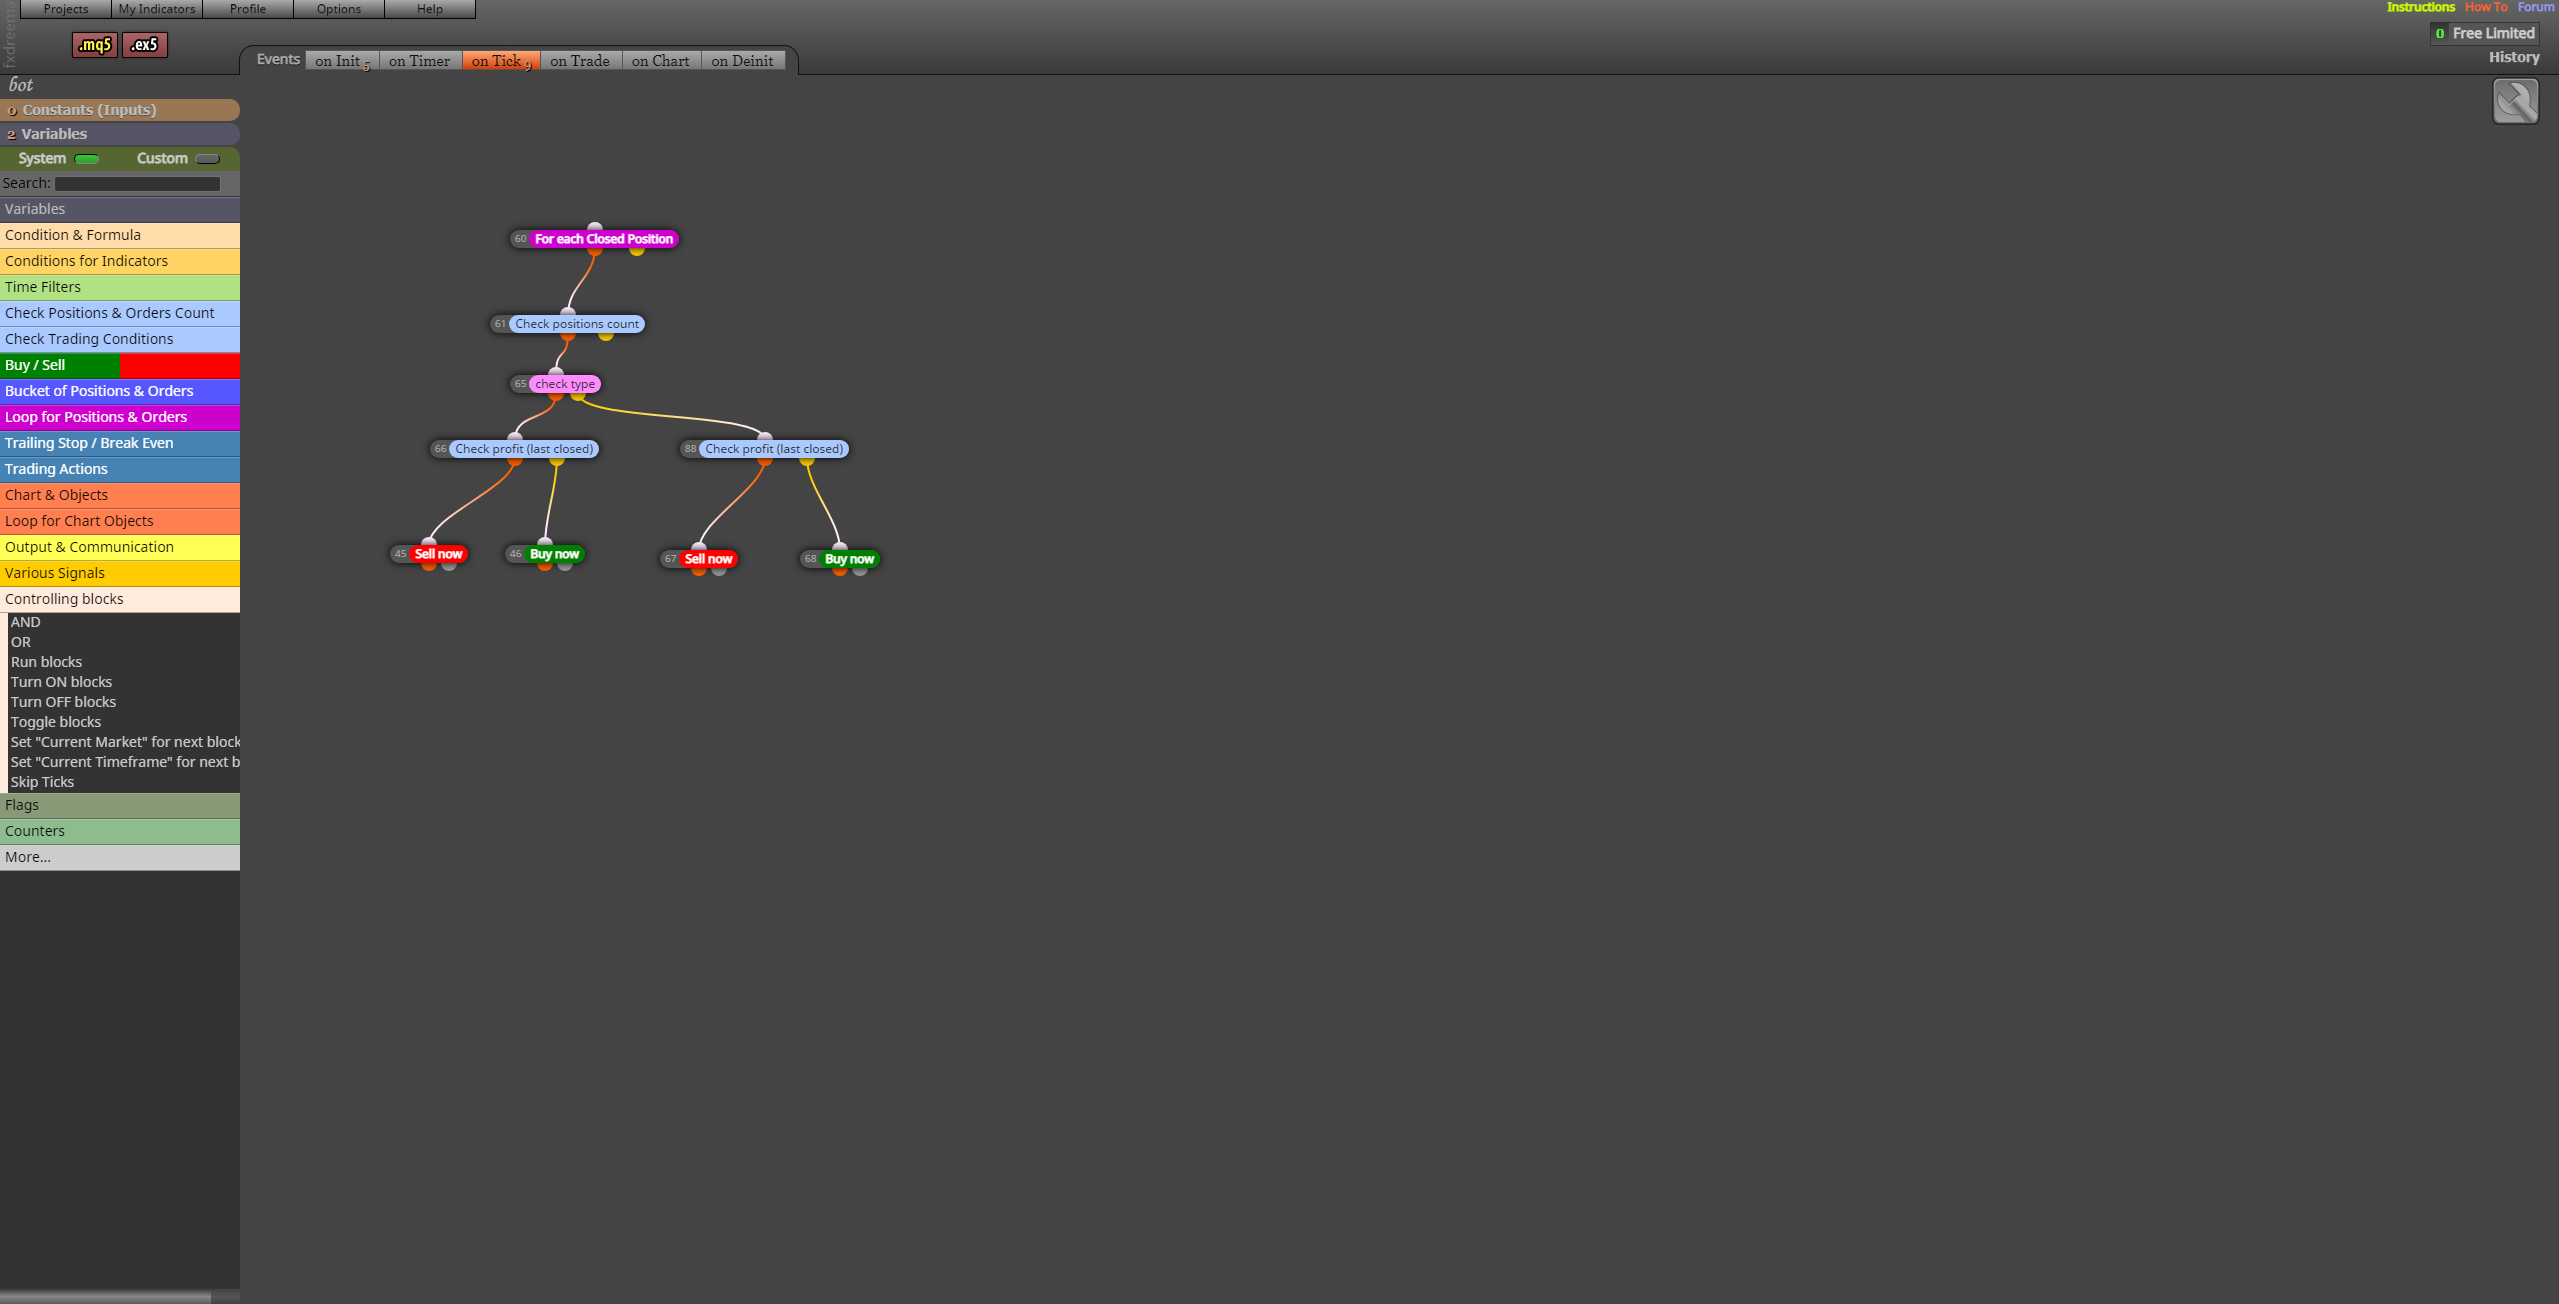The height and width of the screenshot is (1304, 2559).
Task: Click the yellow output dot of check type block
Action: point(578,396)
